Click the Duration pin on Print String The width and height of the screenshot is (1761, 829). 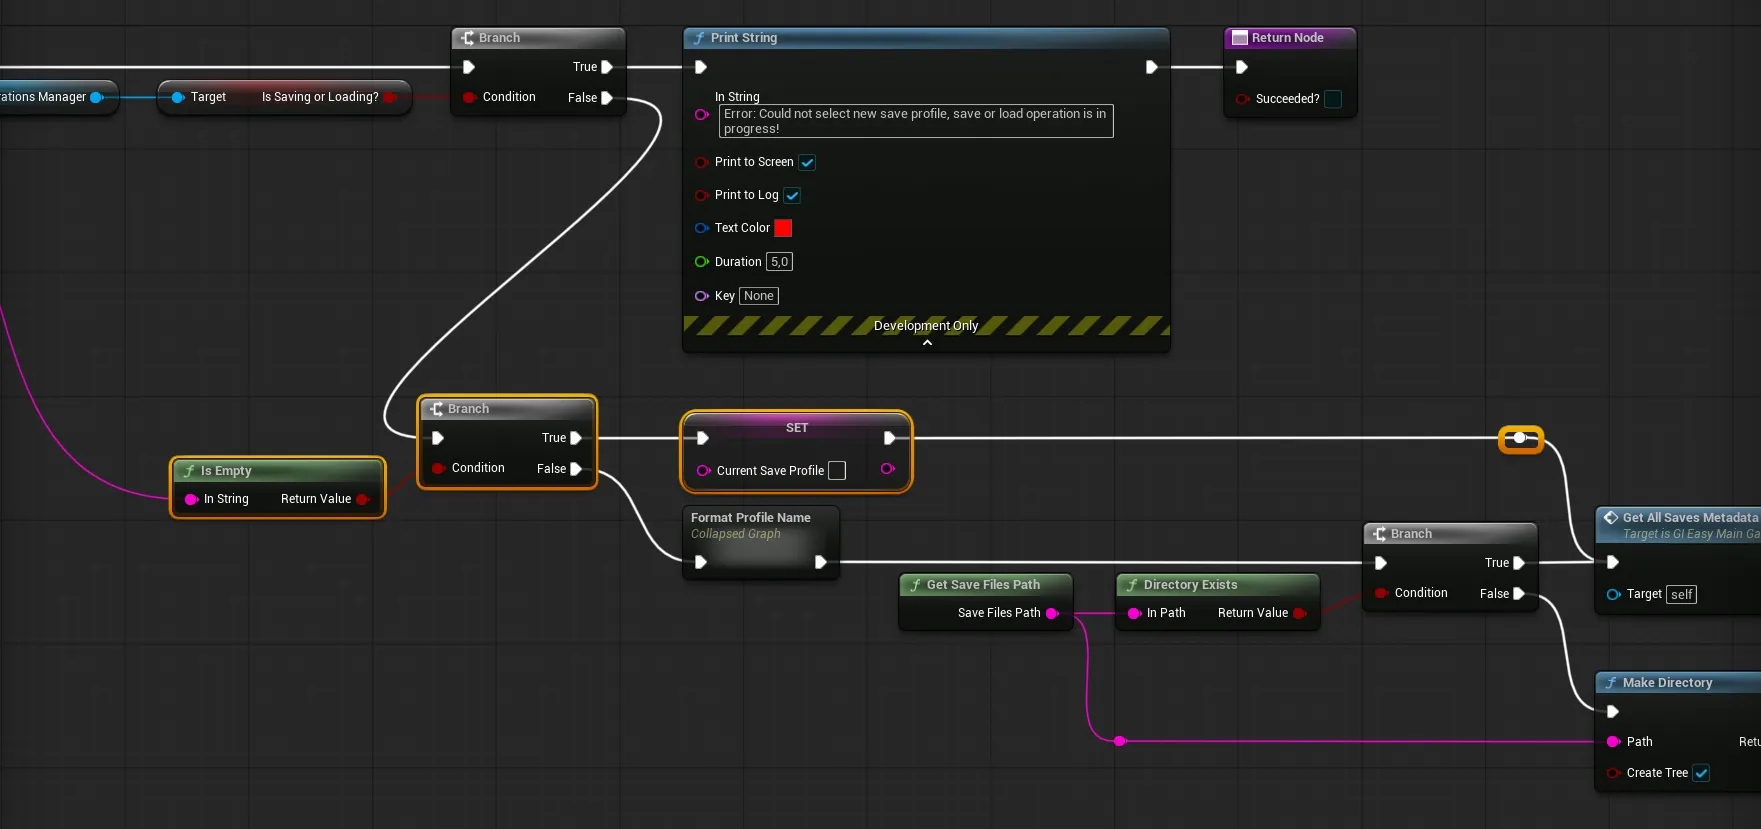click(702, 262)
